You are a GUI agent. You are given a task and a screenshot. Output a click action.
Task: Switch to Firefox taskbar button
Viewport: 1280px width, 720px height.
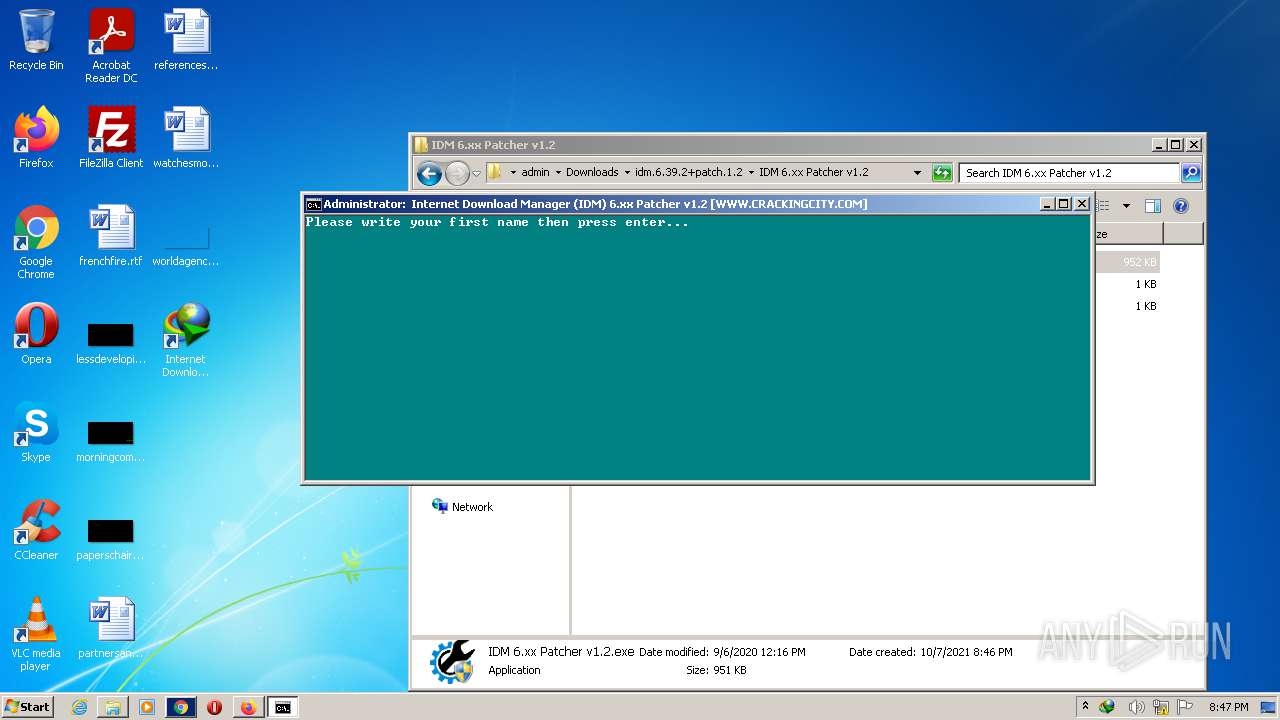(x=248, y=707)
